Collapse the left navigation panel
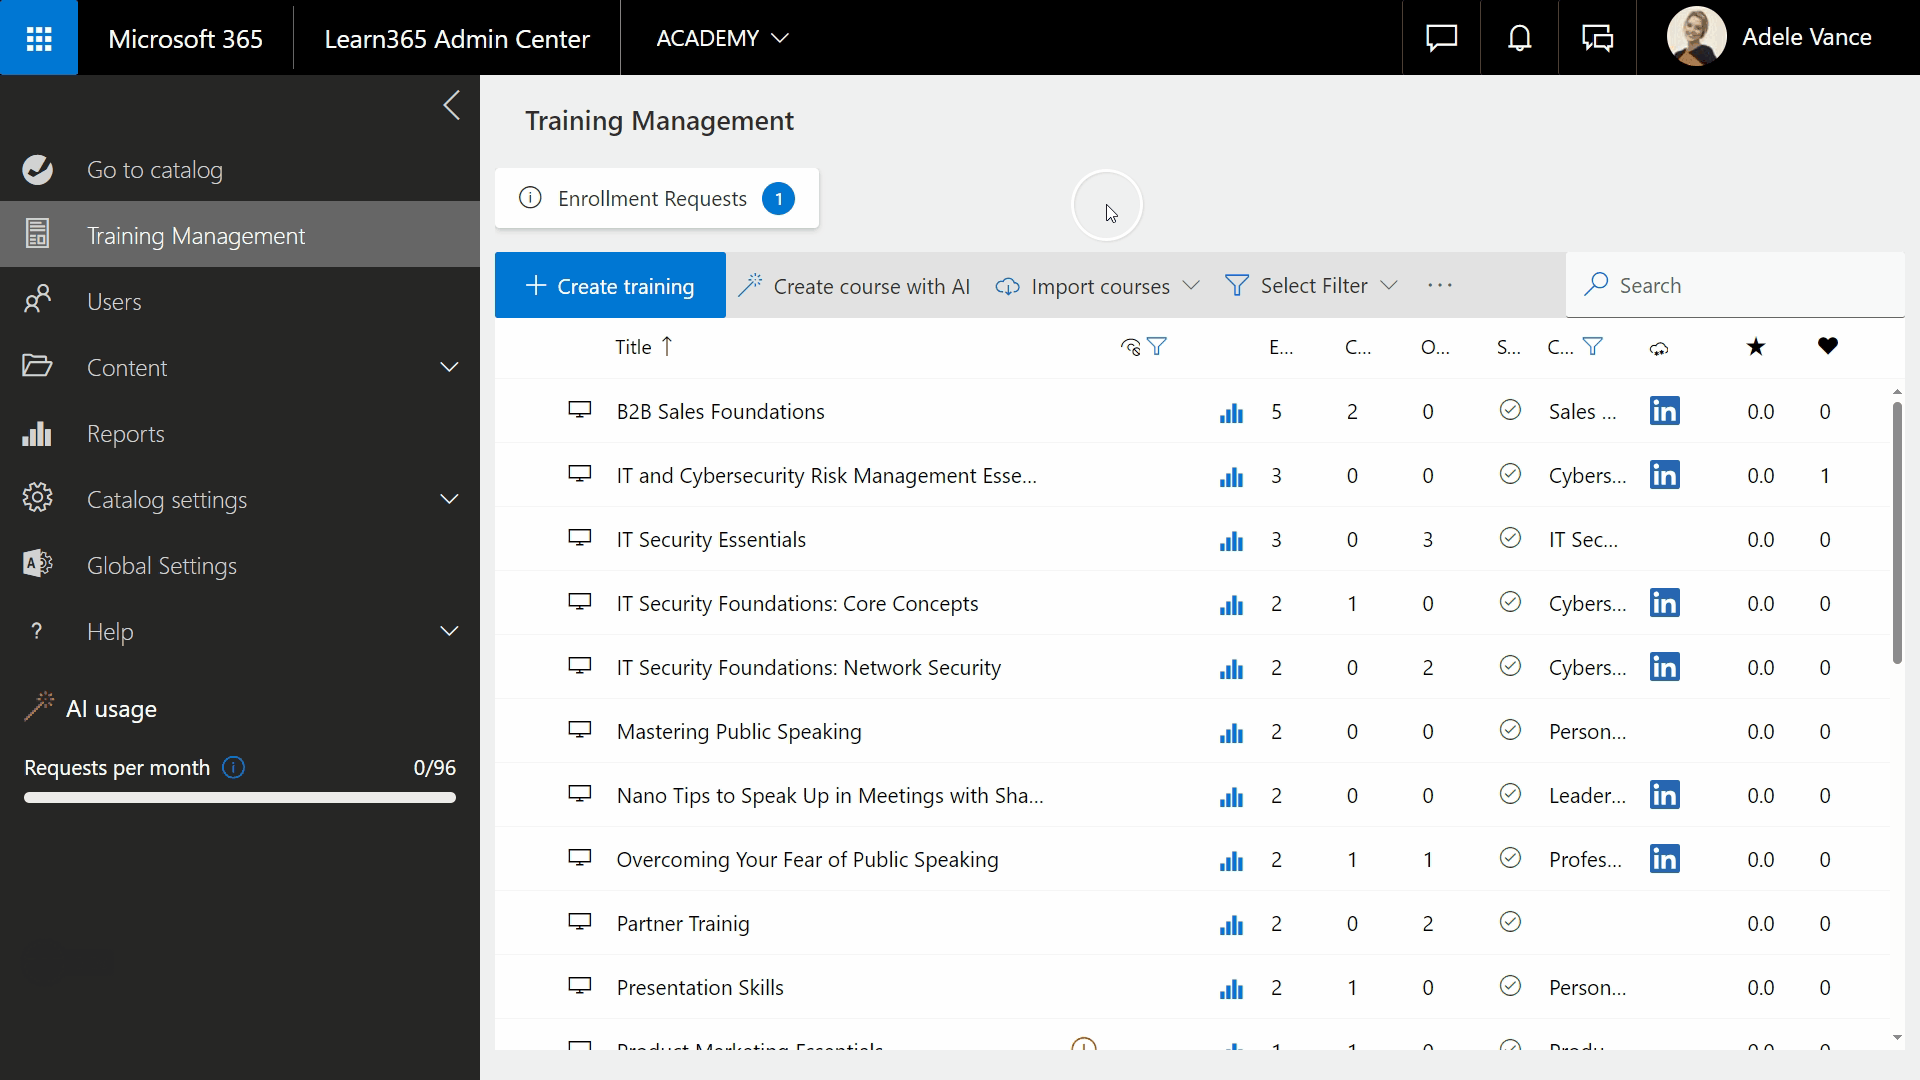 coord(452,105)
